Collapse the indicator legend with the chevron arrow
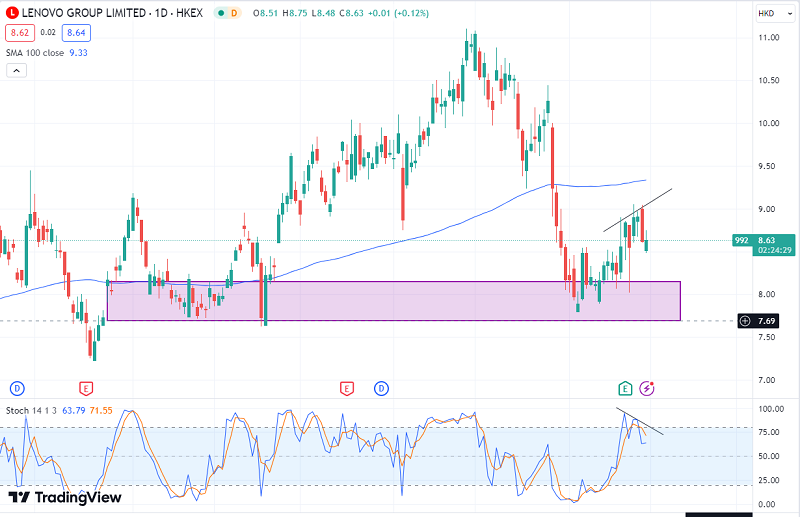 [x=16, y=71]
